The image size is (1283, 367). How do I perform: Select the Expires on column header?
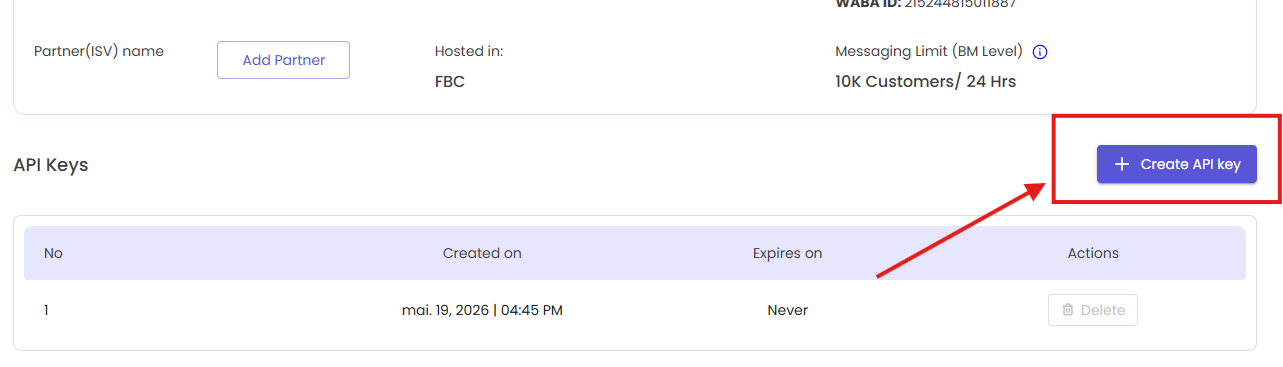pos(787,253)
